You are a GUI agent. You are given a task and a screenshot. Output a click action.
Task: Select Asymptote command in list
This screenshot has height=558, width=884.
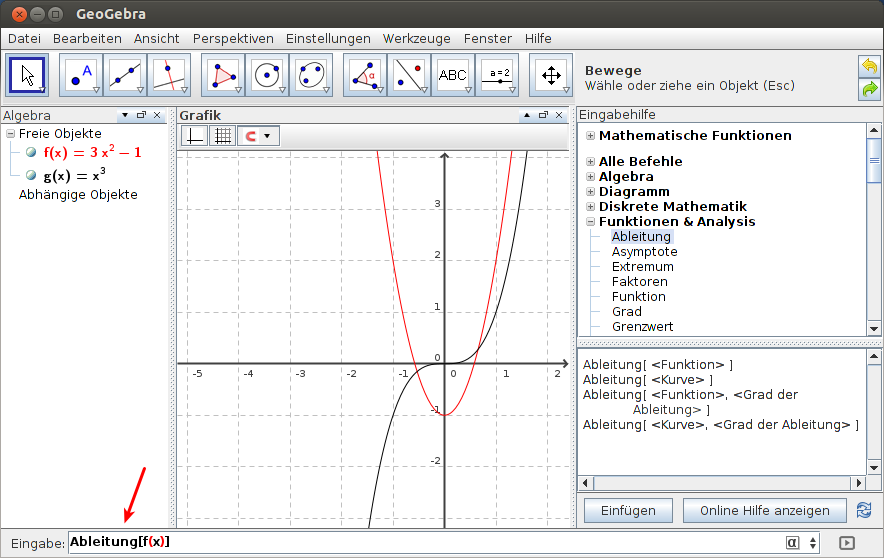click(644, 252)
